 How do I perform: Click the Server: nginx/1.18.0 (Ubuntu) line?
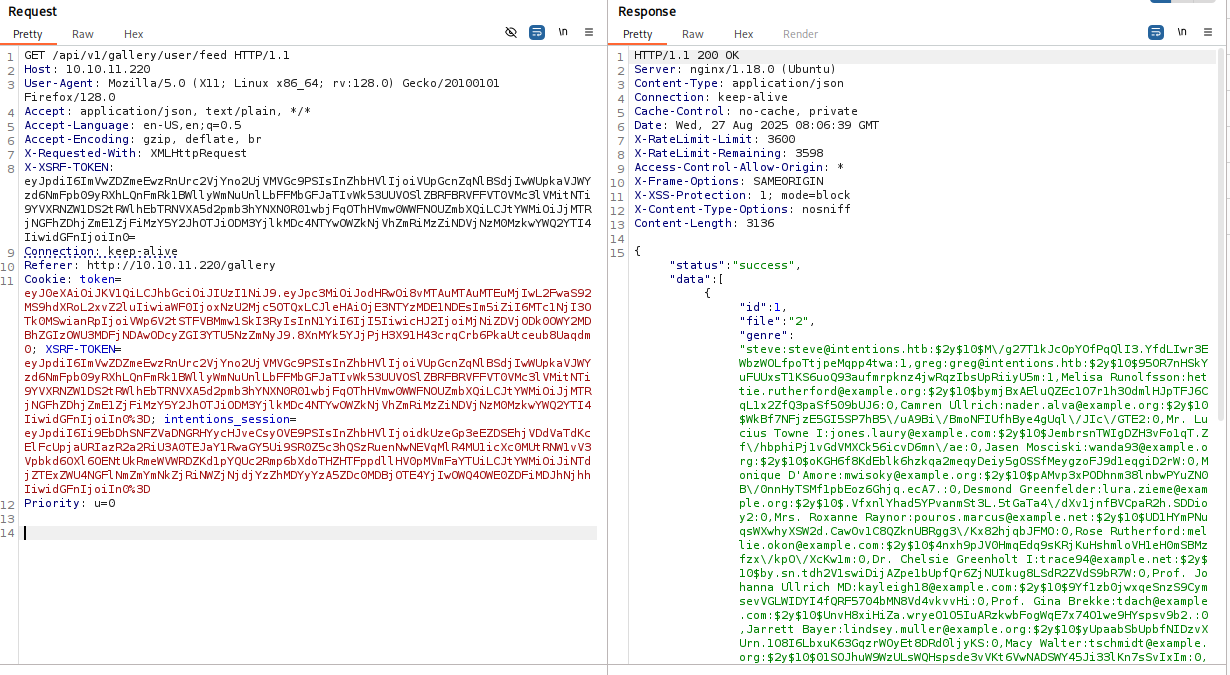[735, 69]
